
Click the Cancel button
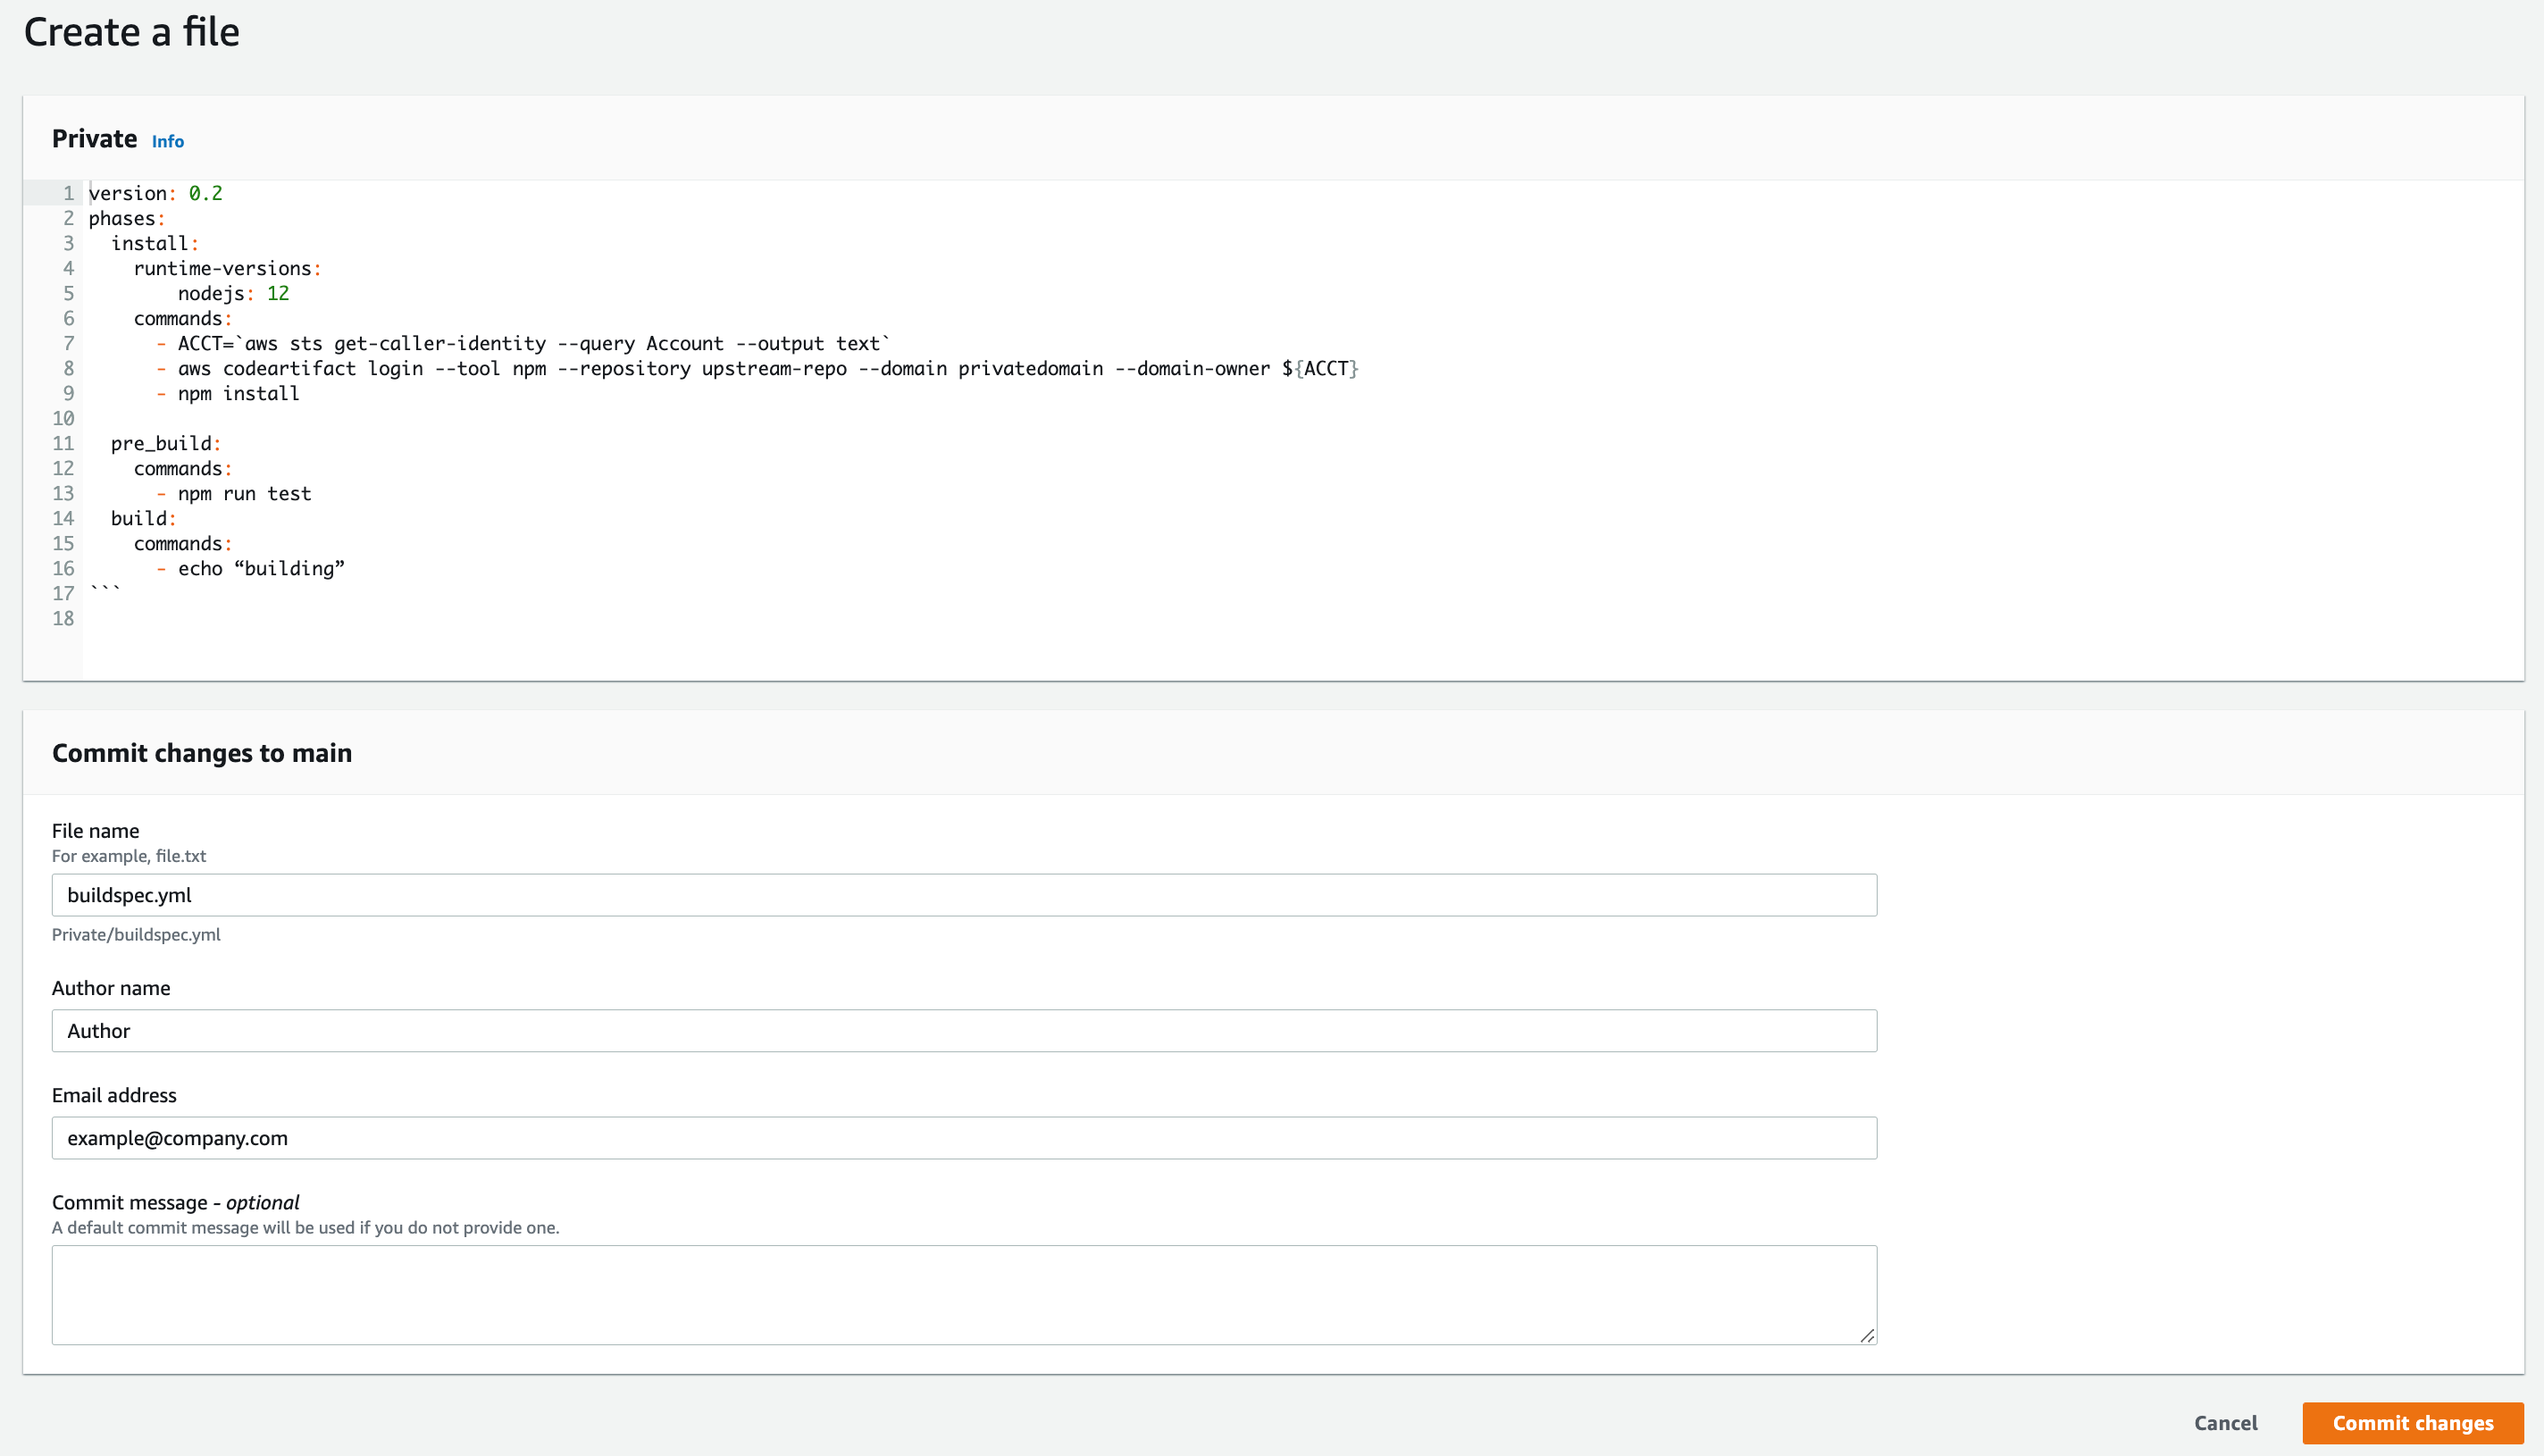pos(2230,1423)
